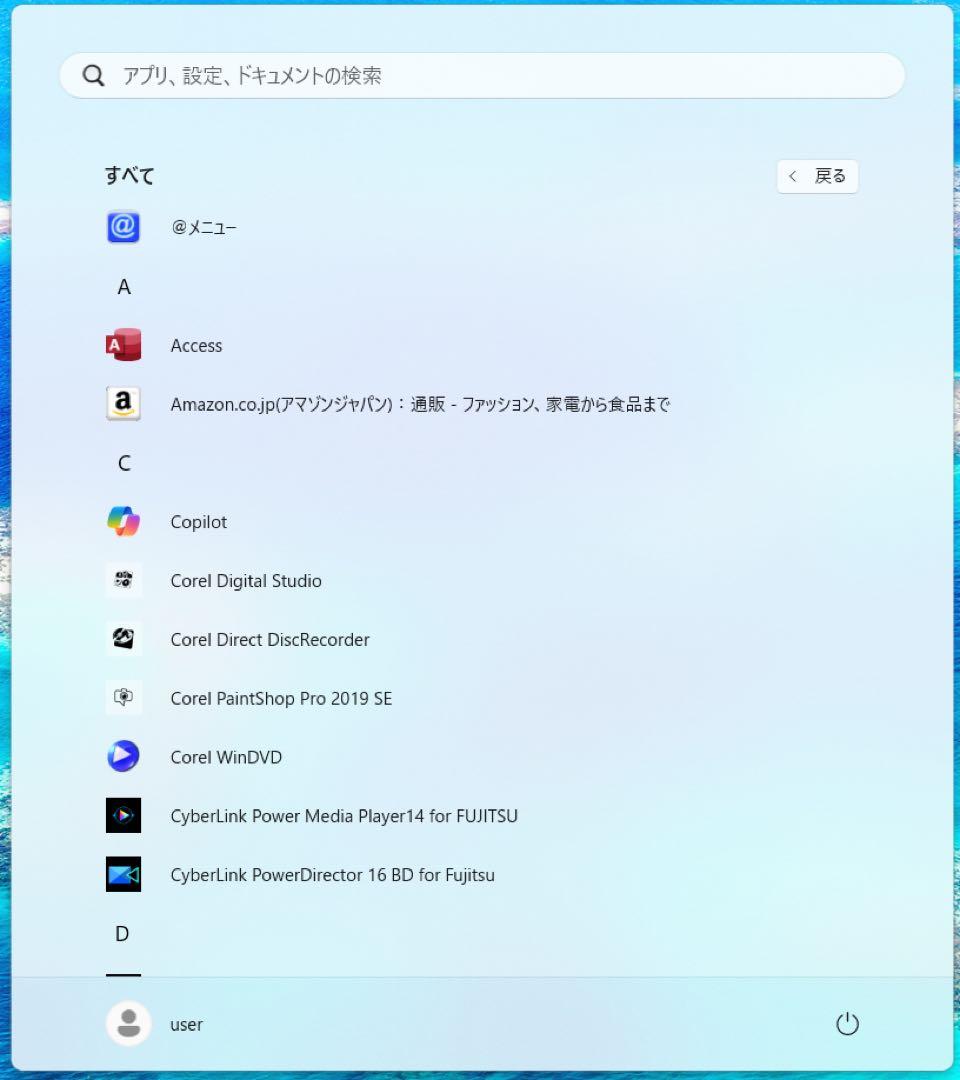Image resolution: width=960 pixels, height=1080 pixels.
Task: Jump using the letter D header
Action: 122,933
